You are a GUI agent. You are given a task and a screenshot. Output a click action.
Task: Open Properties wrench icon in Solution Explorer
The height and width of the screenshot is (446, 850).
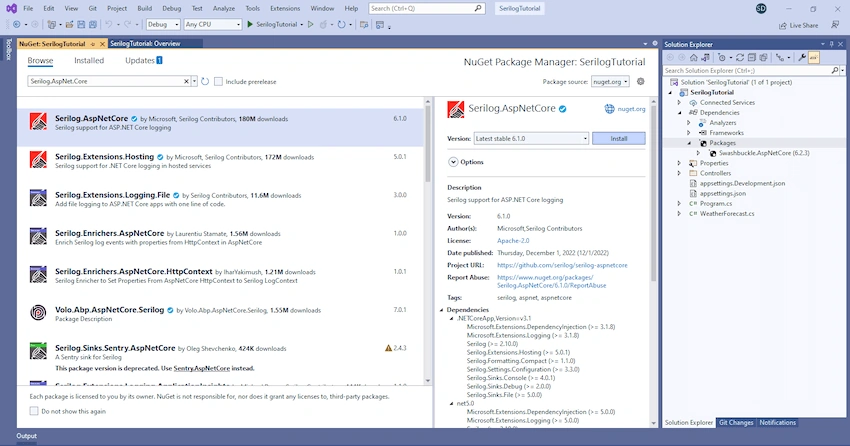click(x=802, y=57)
